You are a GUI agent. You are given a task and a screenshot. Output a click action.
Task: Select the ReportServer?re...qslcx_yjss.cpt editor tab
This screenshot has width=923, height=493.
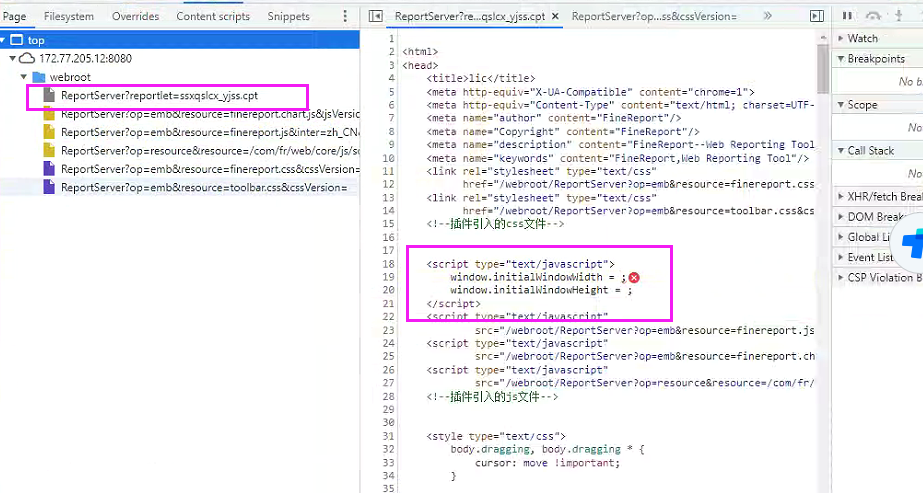point(470,16)
